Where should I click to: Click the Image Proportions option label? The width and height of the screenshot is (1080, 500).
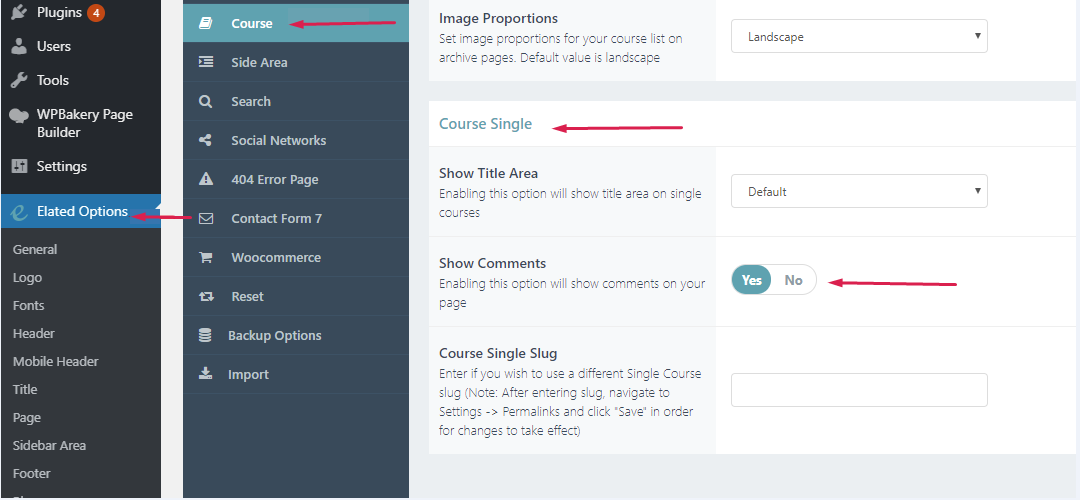(x=499, y=19)
